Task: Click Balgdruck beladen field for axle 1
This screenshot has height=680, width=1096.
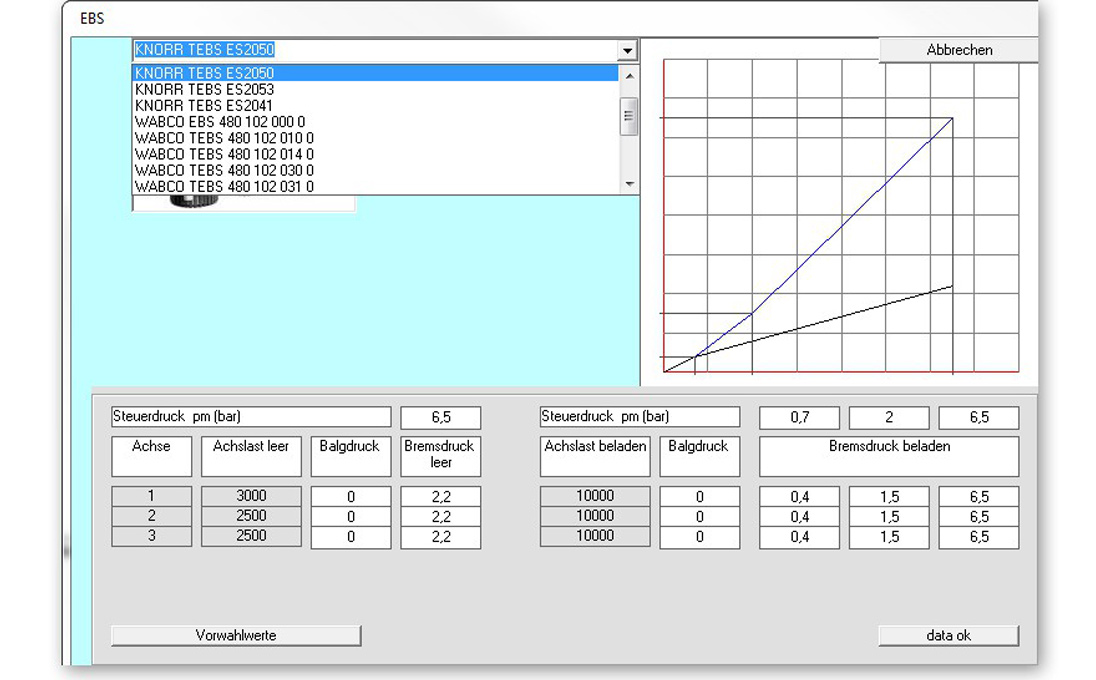Action: (x=700, y=497)
